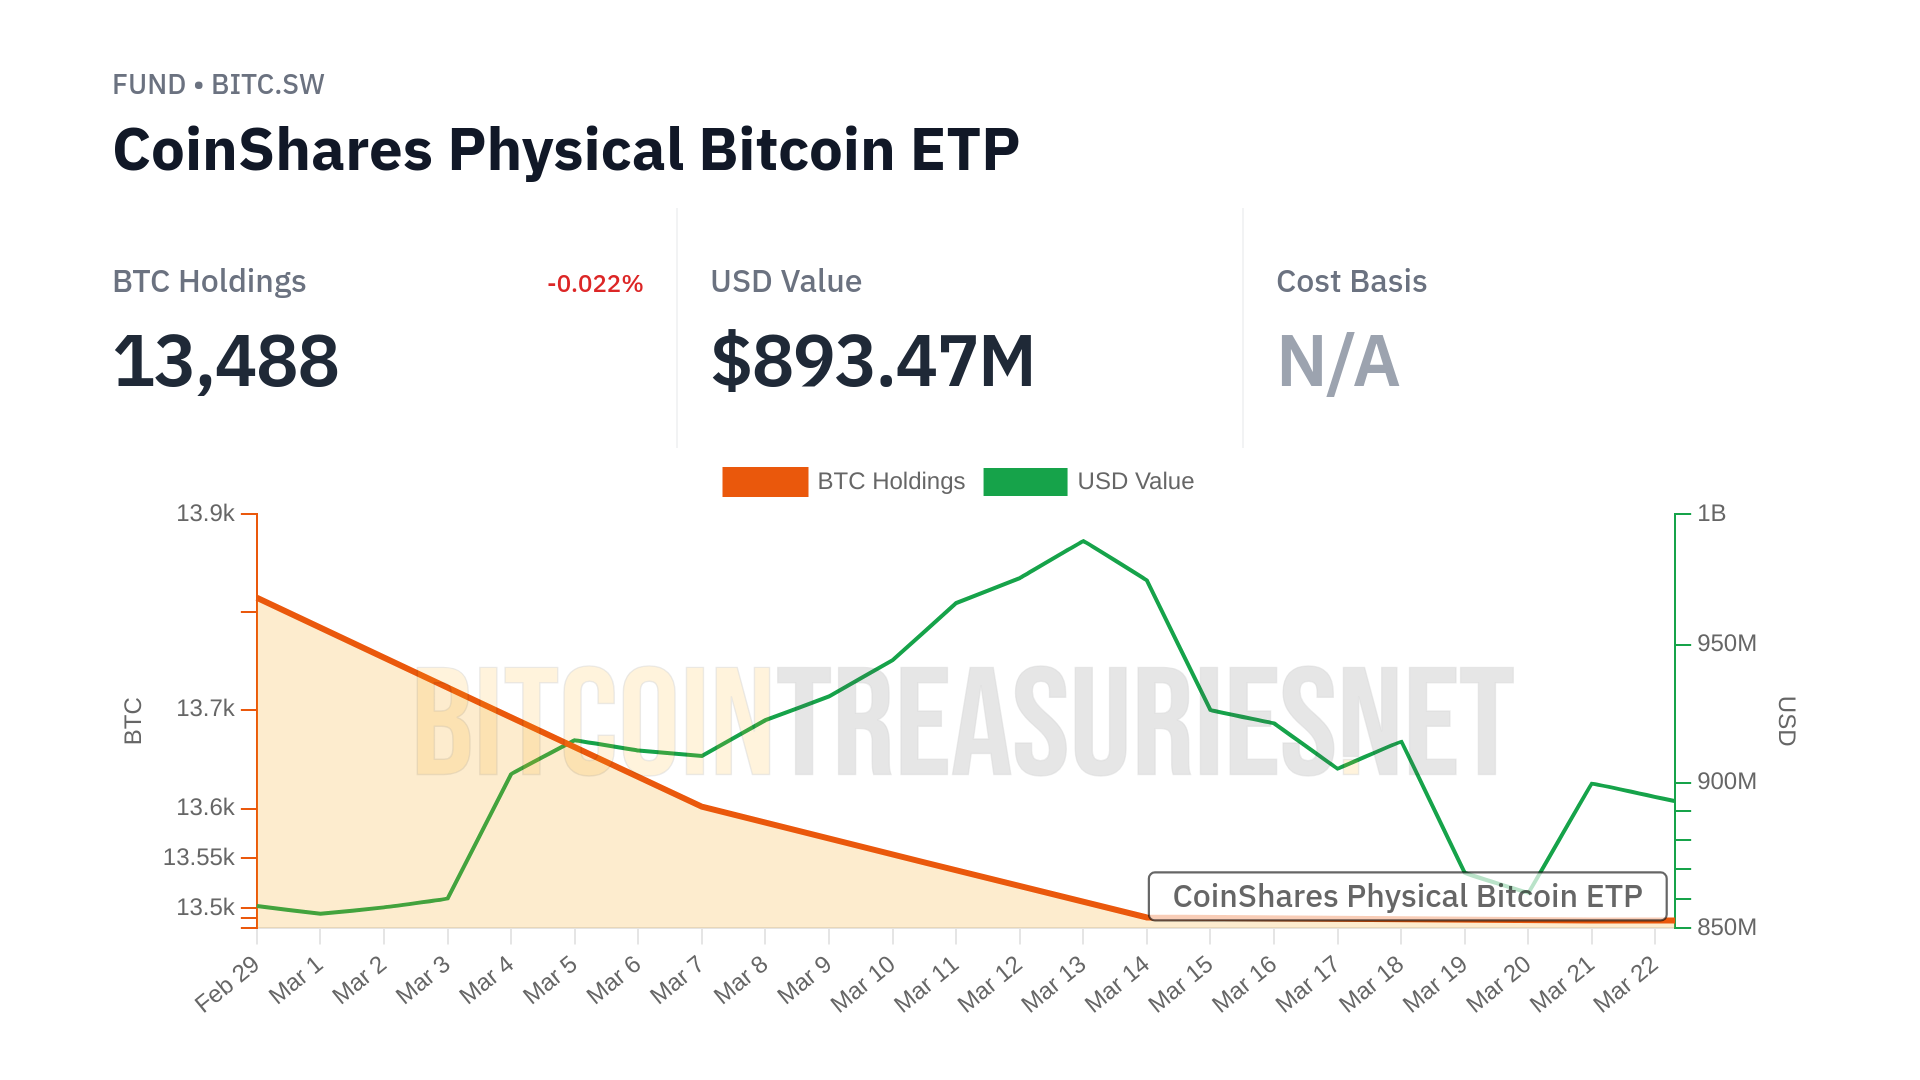Select the $893.47M USD value figure
1920x1080 pixels.
872,362
